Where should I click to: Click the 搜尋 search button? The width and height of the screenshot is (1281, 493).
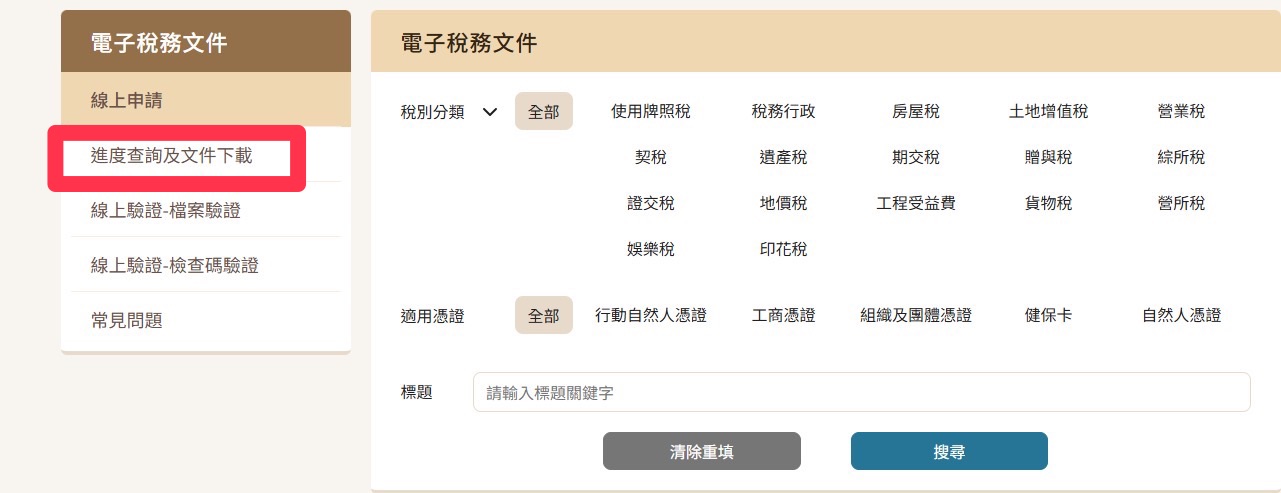click(x=948, y=451)
